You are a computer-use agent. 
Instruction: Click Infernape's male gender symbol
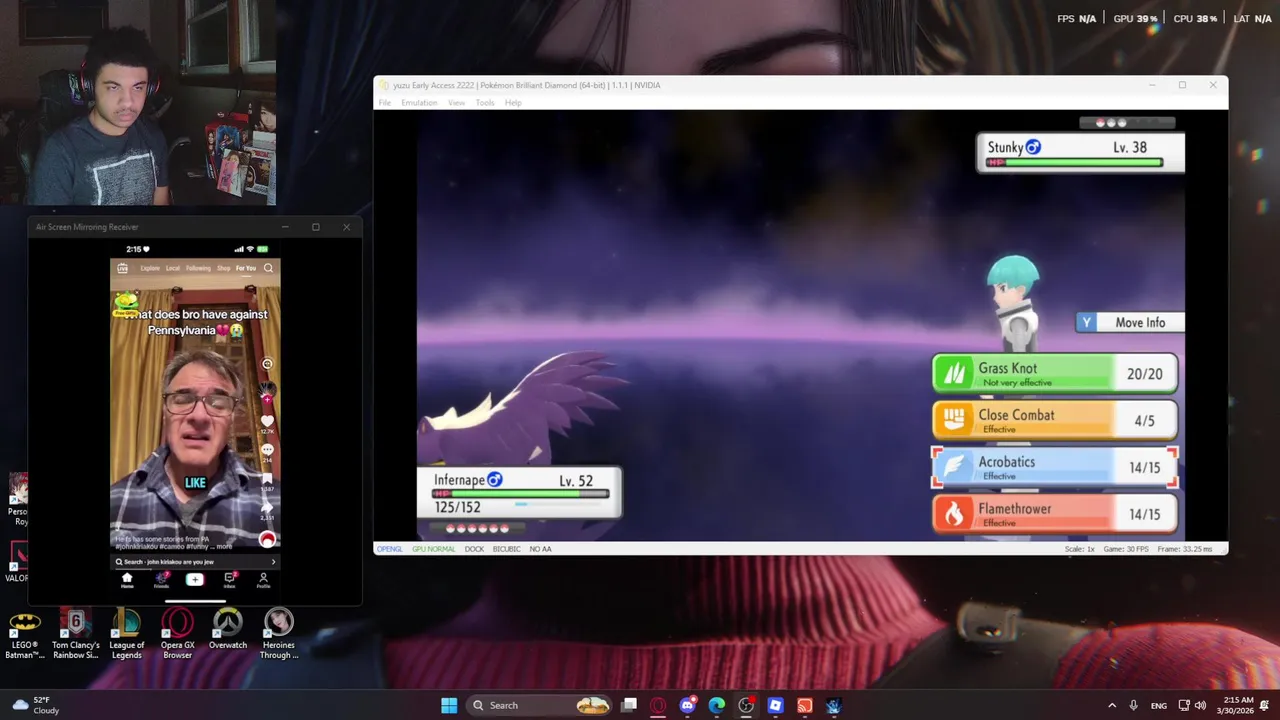[x=494, y=480]
